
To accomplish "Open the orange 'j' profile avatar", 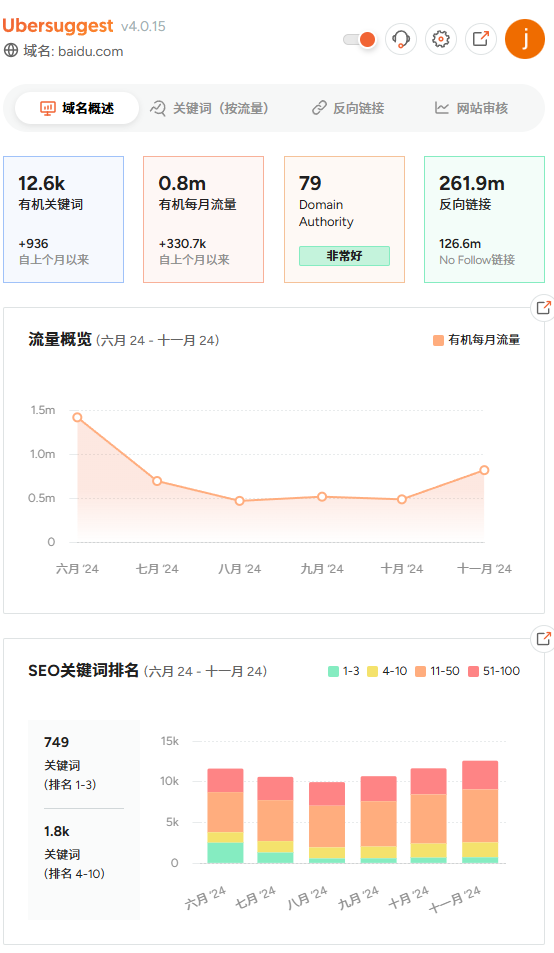I will click(525, 40).
